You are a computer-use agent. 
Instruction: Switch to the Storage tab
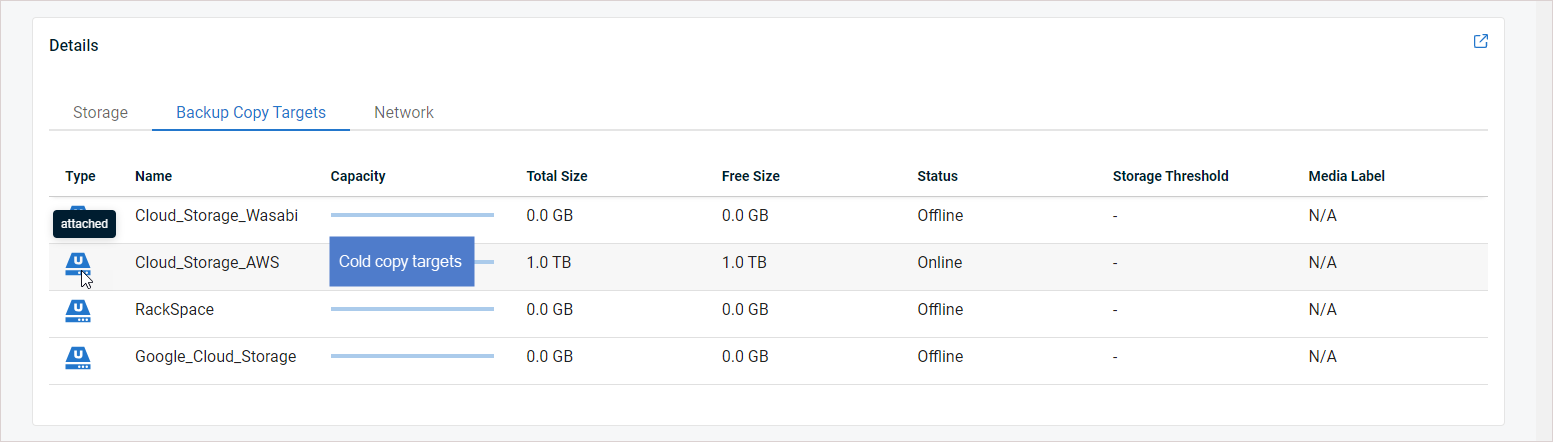pyautogui.click(x=100, y=112)
